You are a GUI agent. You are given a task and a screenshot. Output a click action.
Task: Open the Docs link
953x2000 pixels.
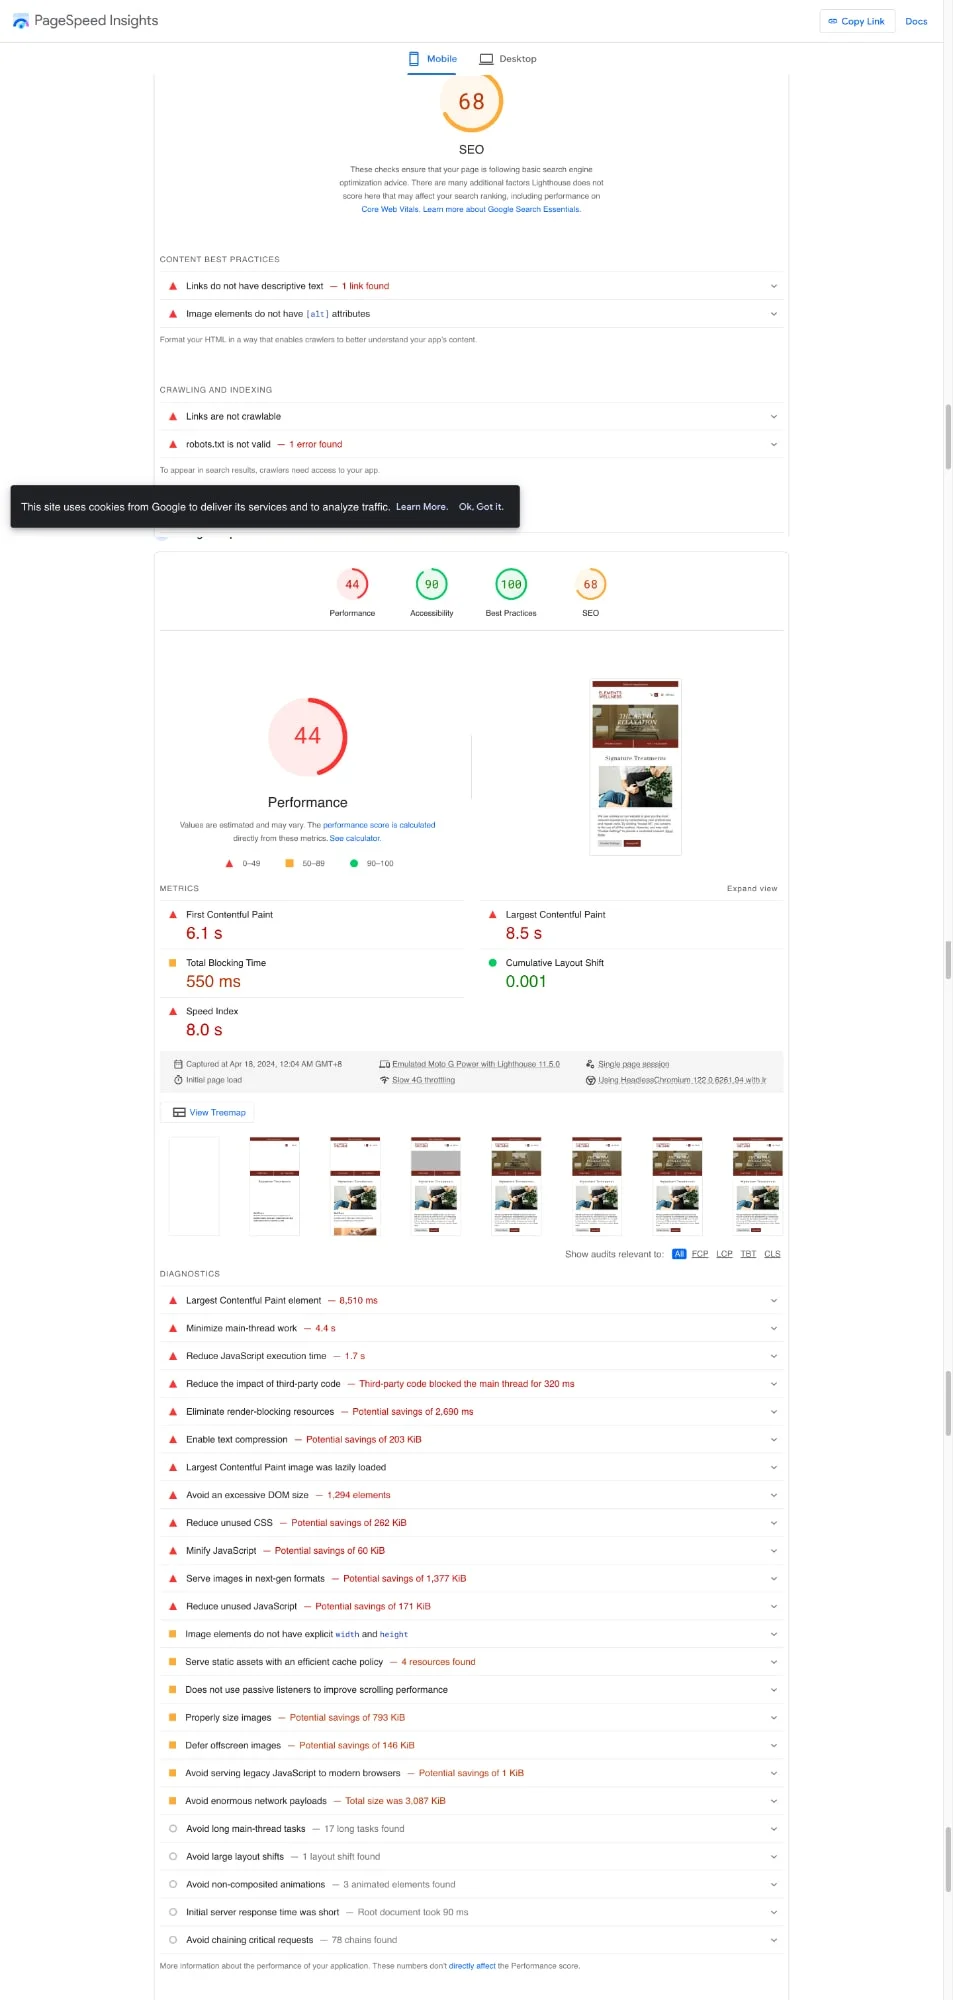point(916,21)
